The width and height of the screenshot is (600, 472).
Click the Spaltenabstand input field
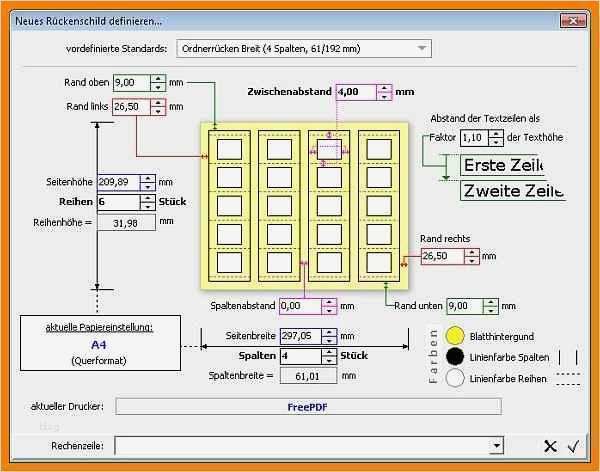point(301,306)
